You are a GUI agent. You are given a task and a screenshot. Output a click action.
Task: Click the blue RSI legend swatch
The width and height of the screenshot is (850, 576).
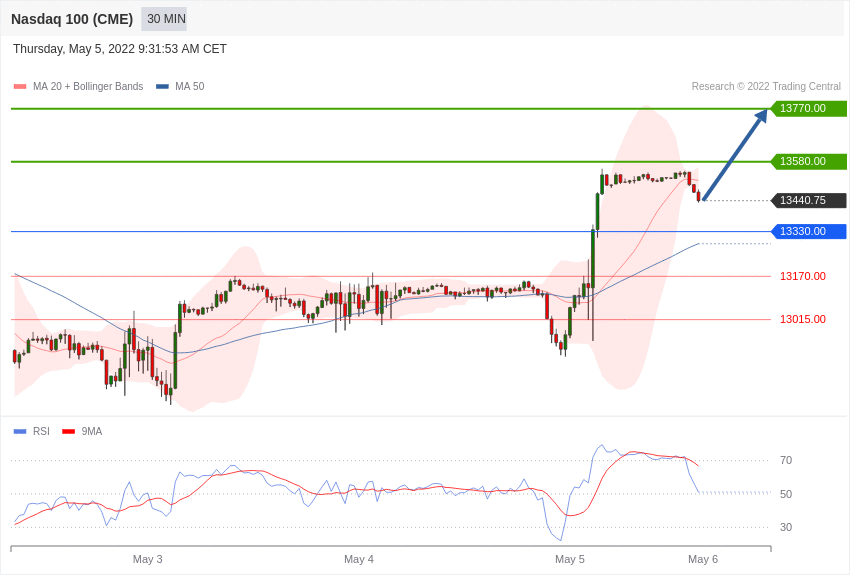point(20,432)
